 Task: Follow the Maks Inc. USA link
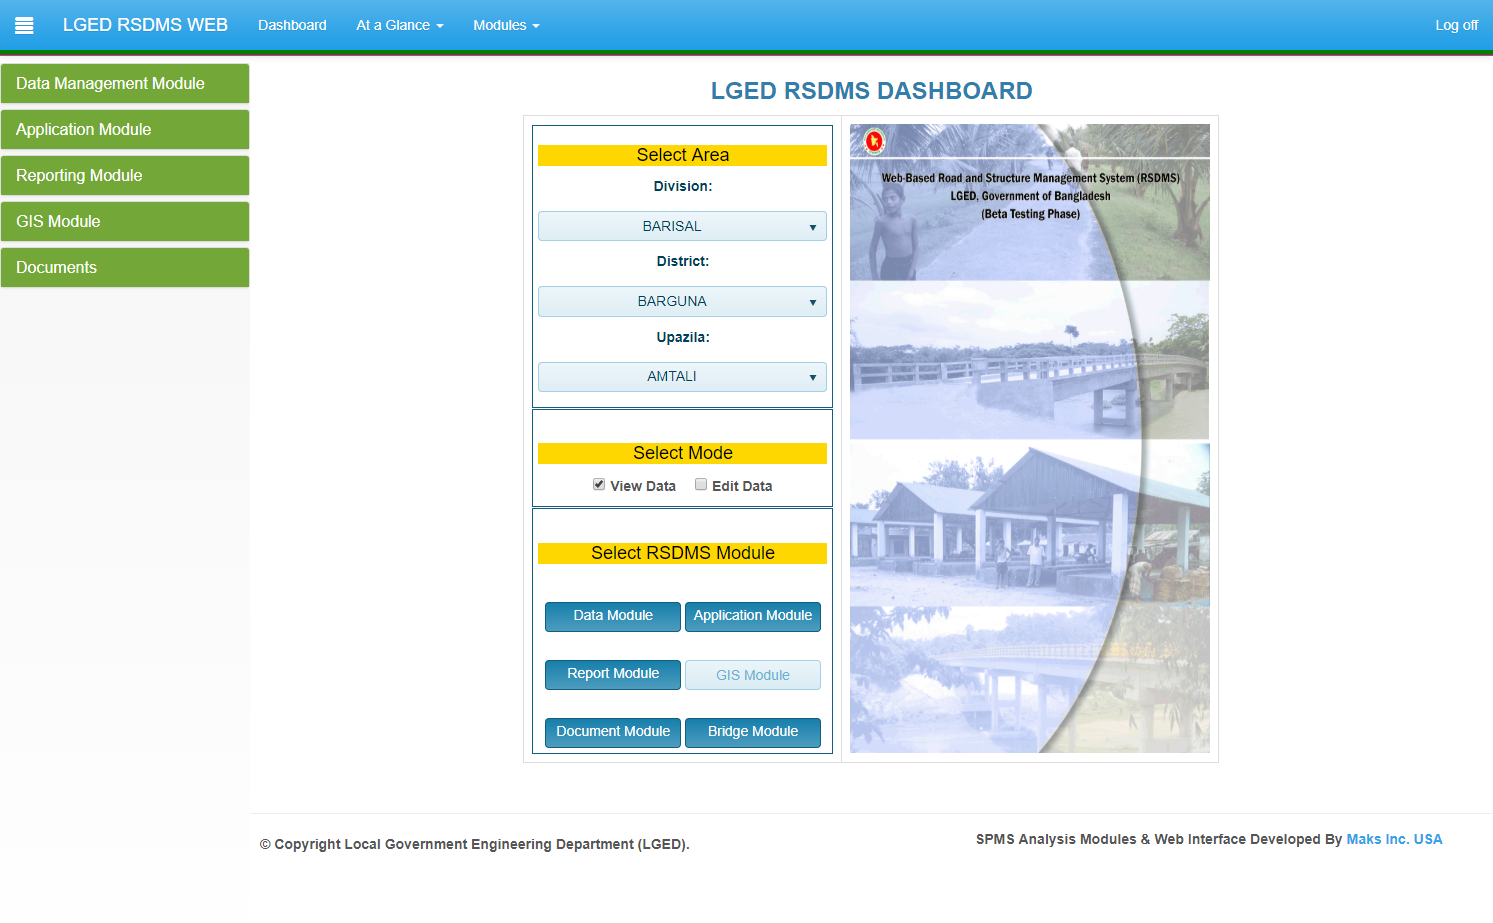click(x=1394, y=839)
